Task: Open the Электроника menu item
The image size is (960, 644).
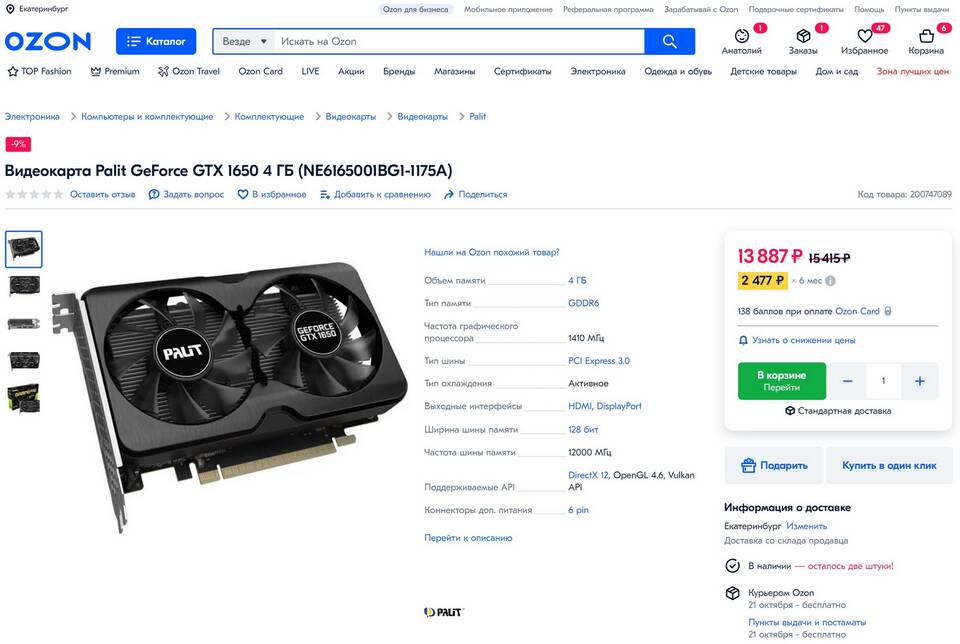Action: pyautogui.click(x=598, y=72)
